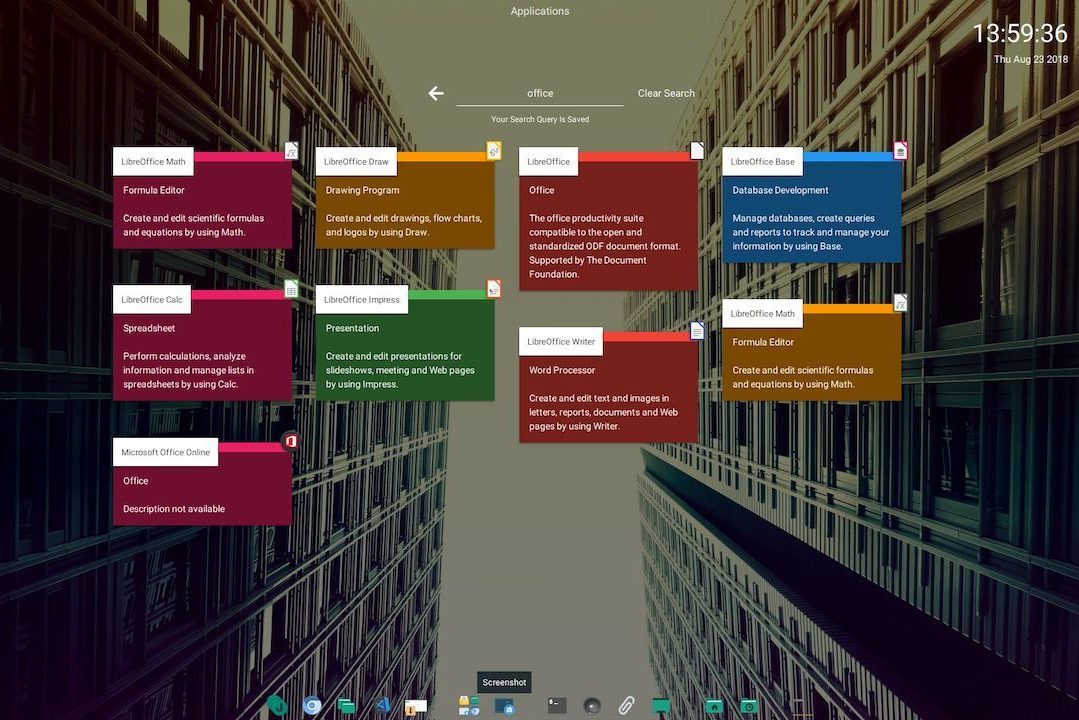Open the clock application from the dock
This screenshot has height=720, width=1079.
point(749,705)
